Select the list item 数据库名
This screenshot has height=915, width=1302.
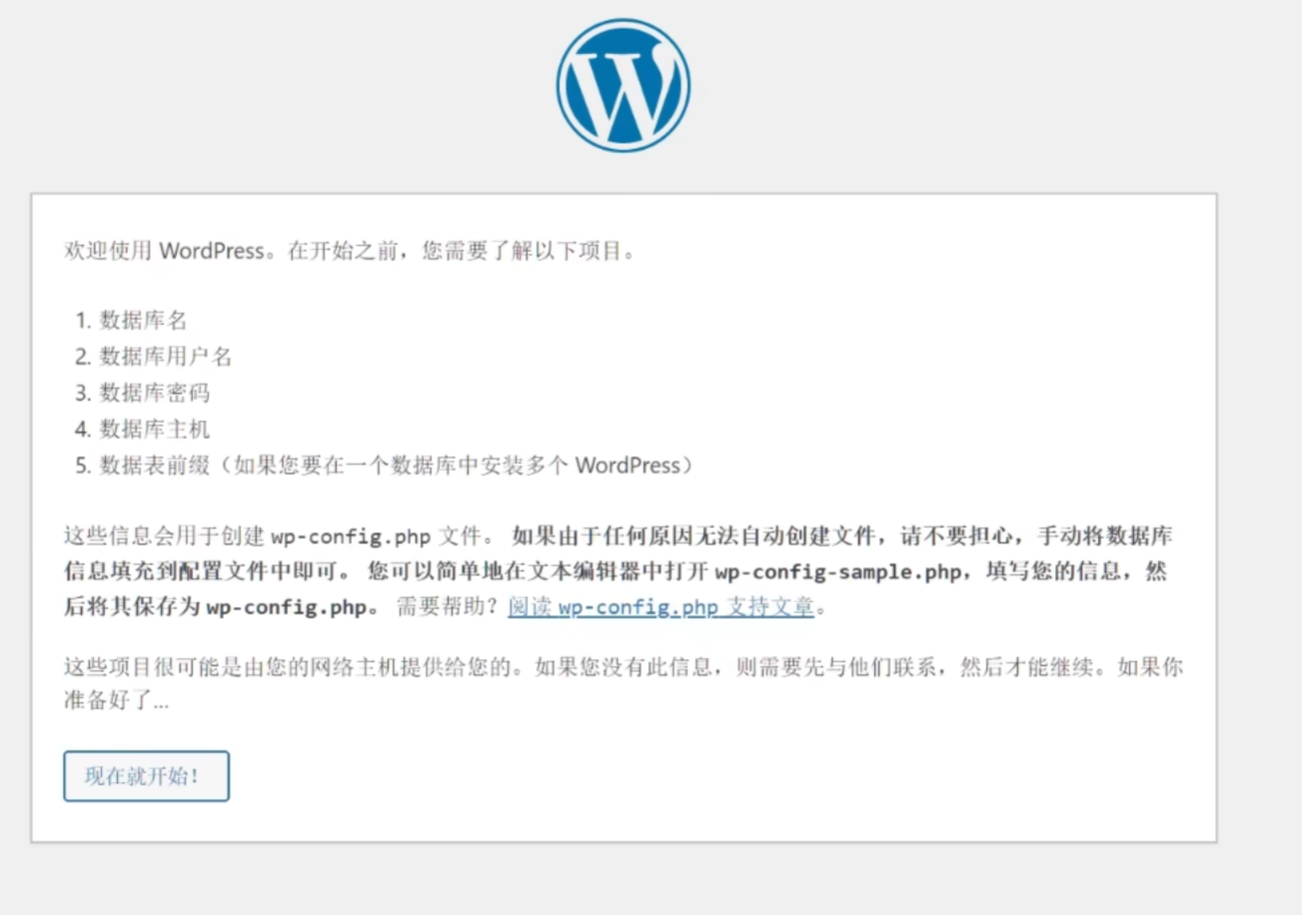[143, 320]
